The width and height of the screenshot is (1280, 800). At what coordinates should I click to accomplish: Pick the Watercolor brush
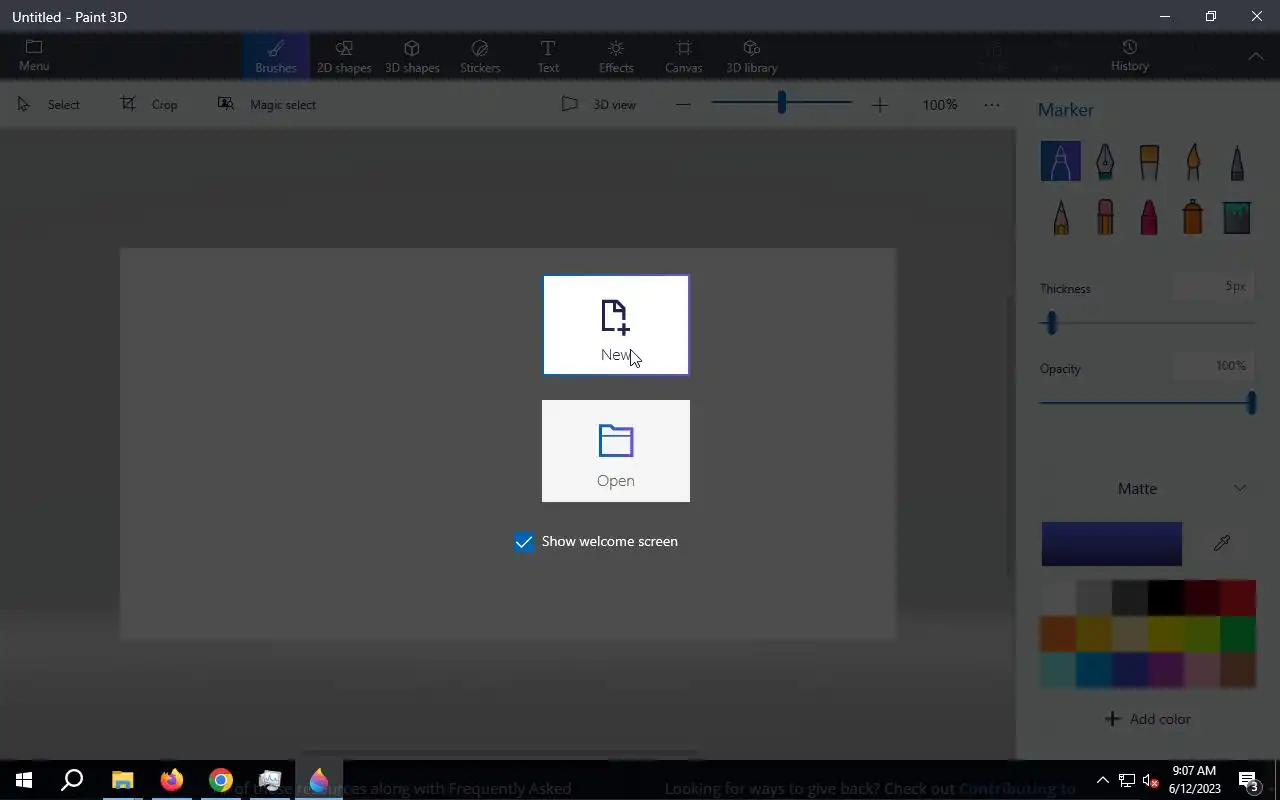pyautogui.click(x=1193, y=161)
